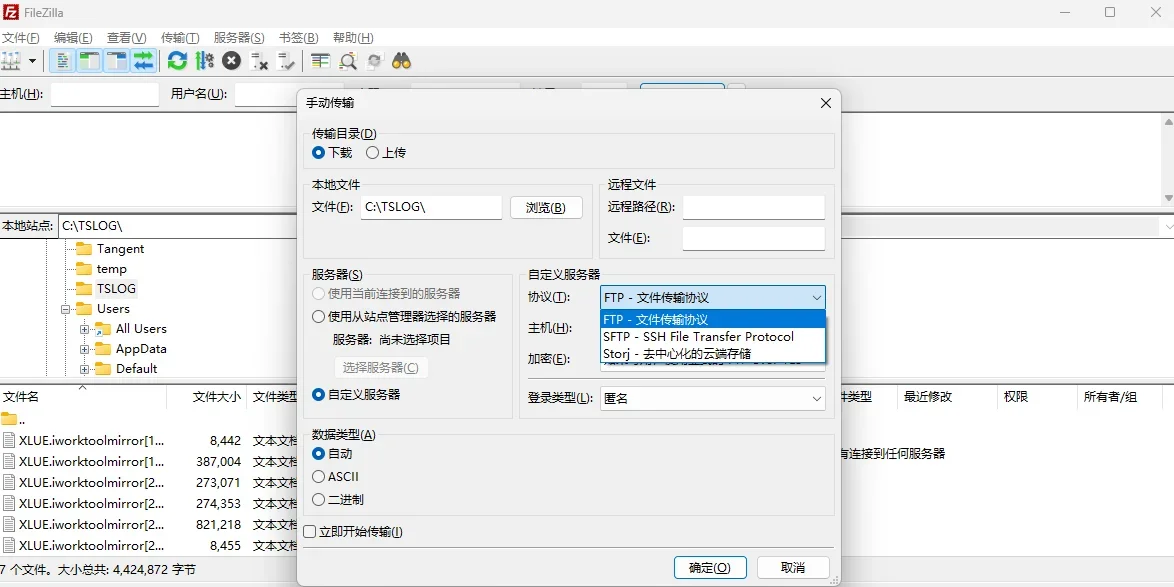Expand the All Users tree node
Image resolution: width=1174 pixels, height=587 pixels.
pyautogui.click(x=85, y=329)
